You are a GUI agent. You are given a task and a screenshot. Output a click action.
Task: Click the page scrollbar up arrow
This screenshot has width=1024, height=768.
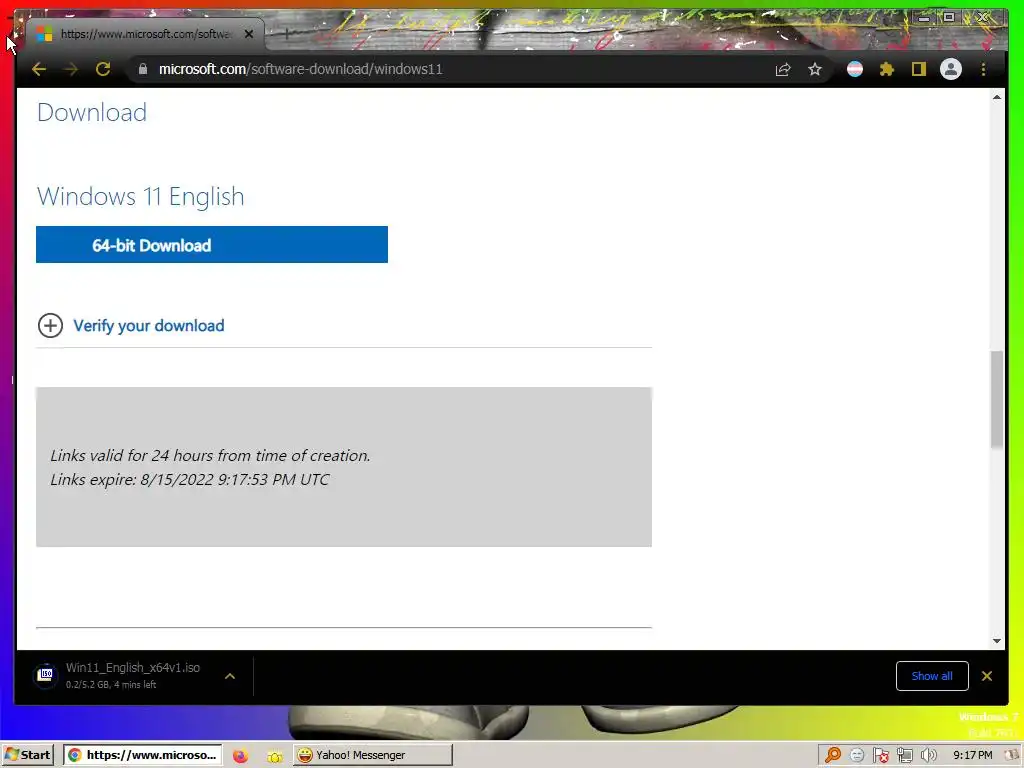(x=997, y=97)
